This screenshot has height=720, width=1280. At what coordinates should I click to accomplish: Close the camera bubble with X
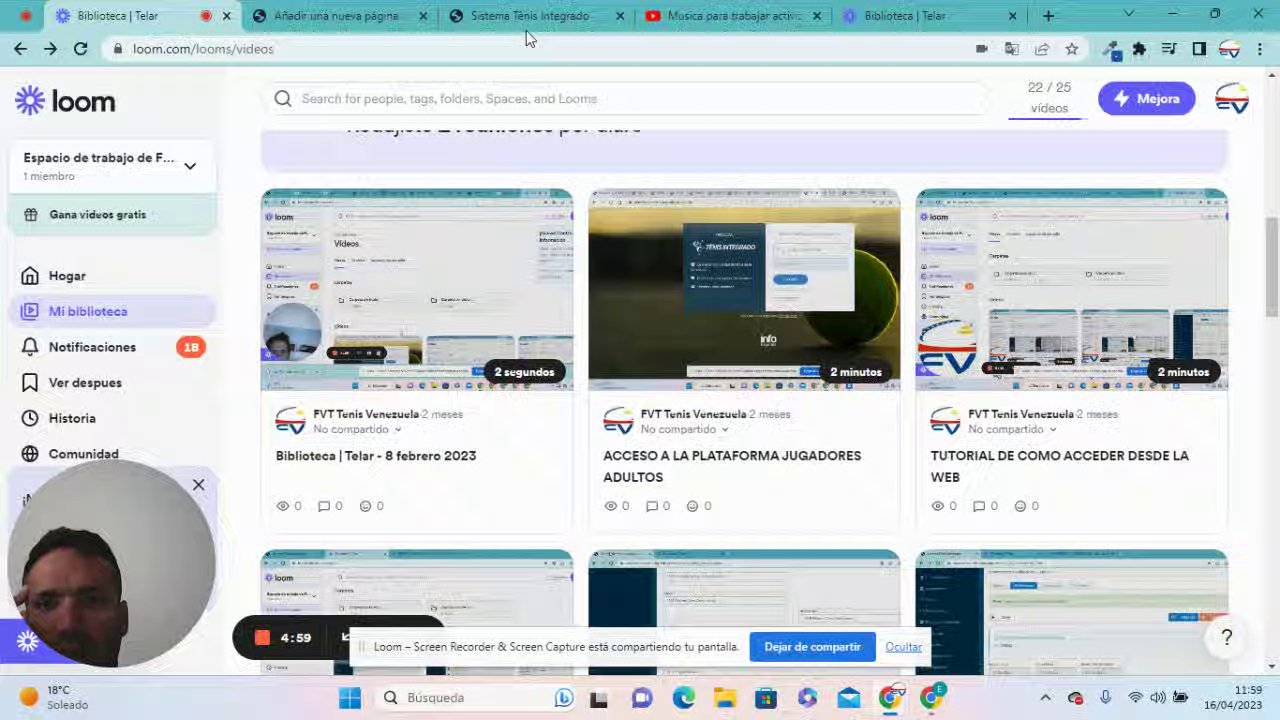198,485
